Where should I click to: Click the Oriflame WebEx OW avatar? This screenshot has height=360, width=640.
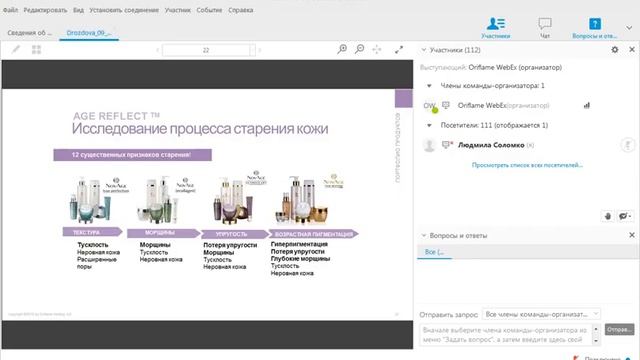click(x=430, y=106)
